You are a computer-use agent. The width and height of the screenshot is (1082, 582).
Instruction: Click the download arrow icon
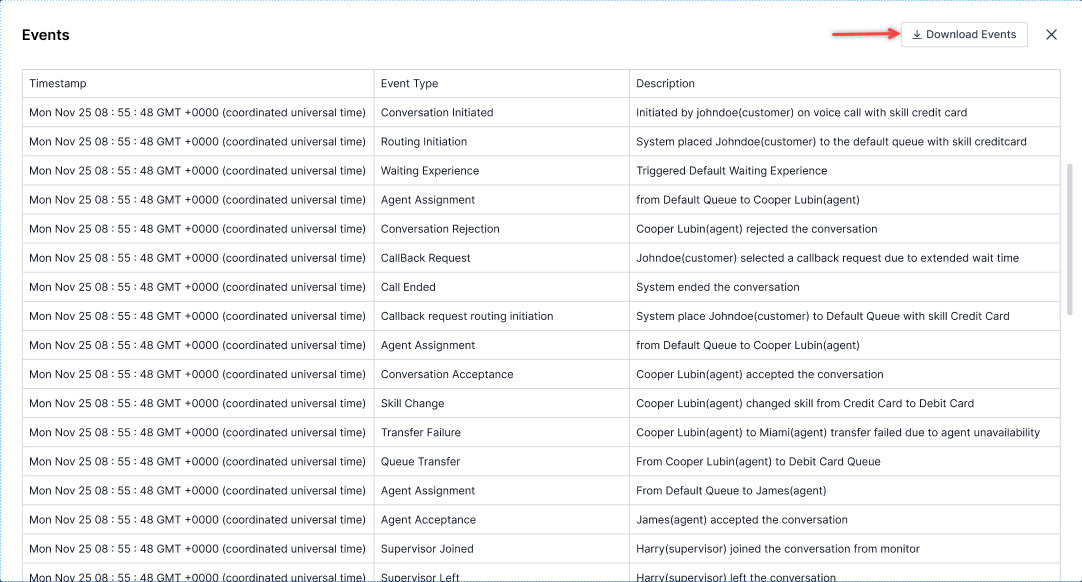click(x=917, y=35)
